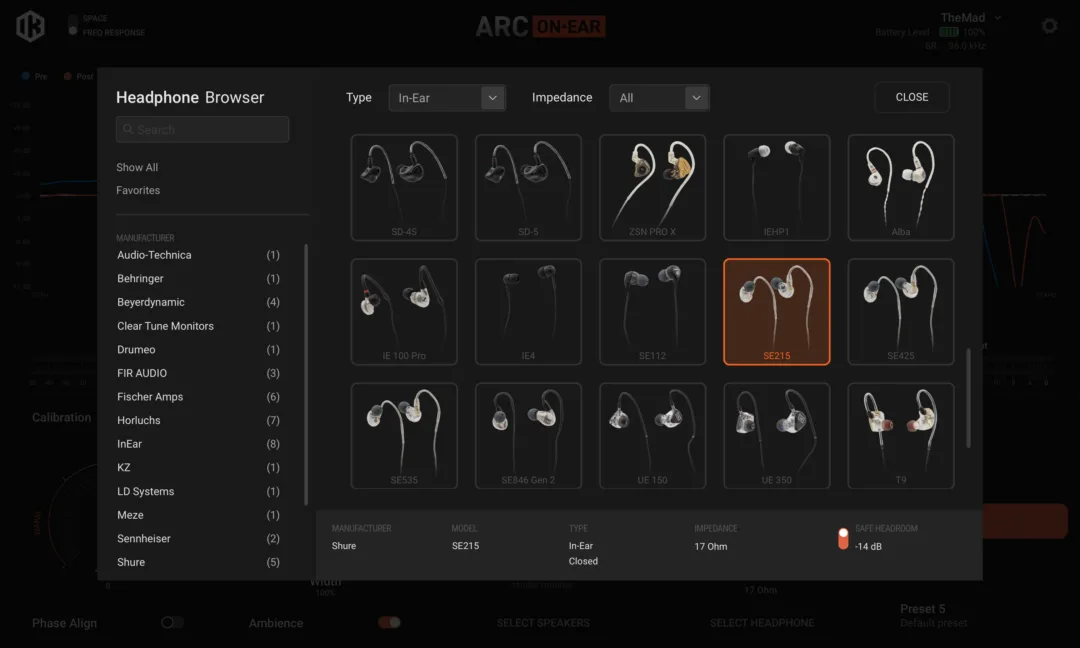
Task: Select the UE 350 earphone thumbnail
Action: (776, 436)
